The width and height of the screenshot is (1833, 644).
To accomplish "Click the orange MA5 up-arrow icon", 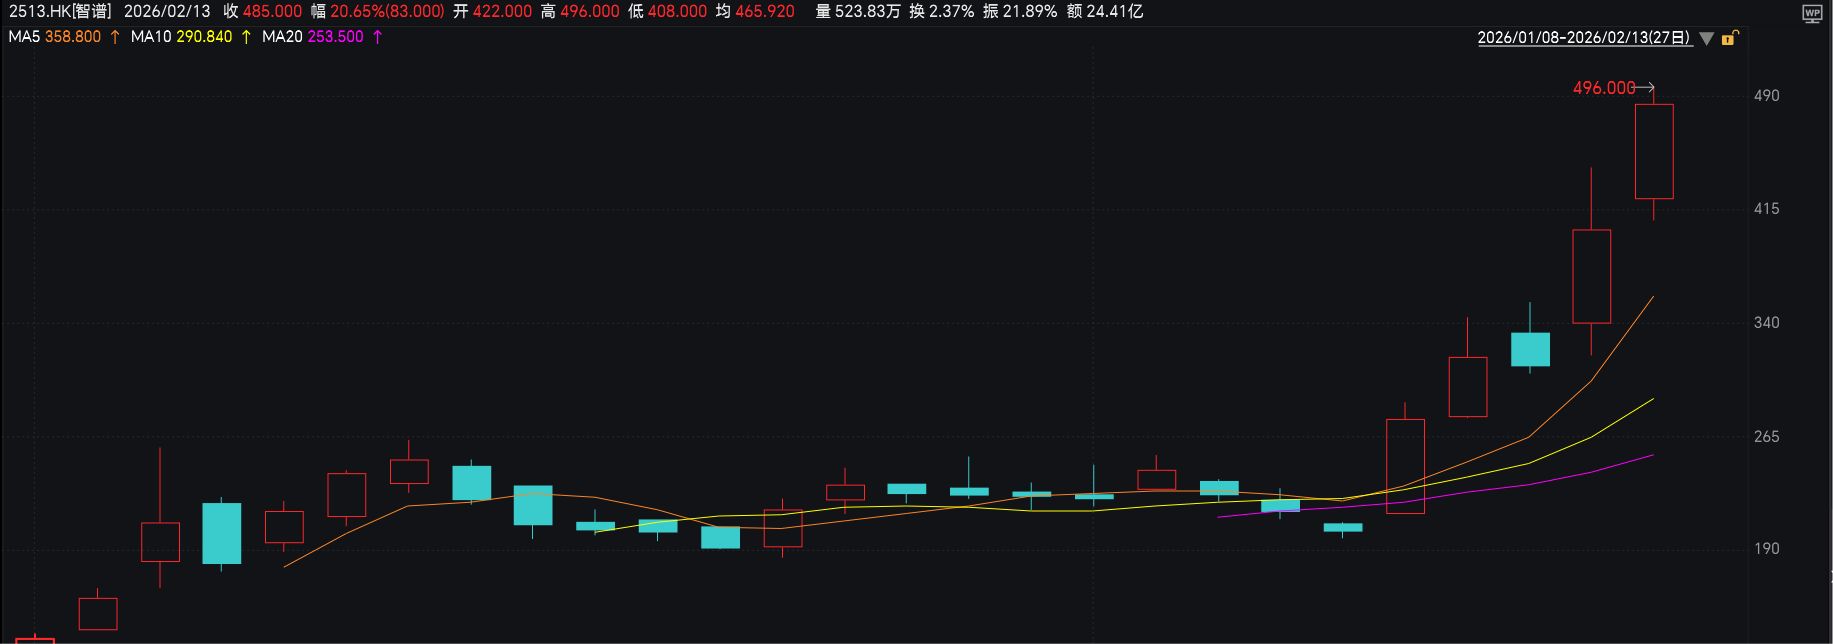I will [x=114, y=37].
